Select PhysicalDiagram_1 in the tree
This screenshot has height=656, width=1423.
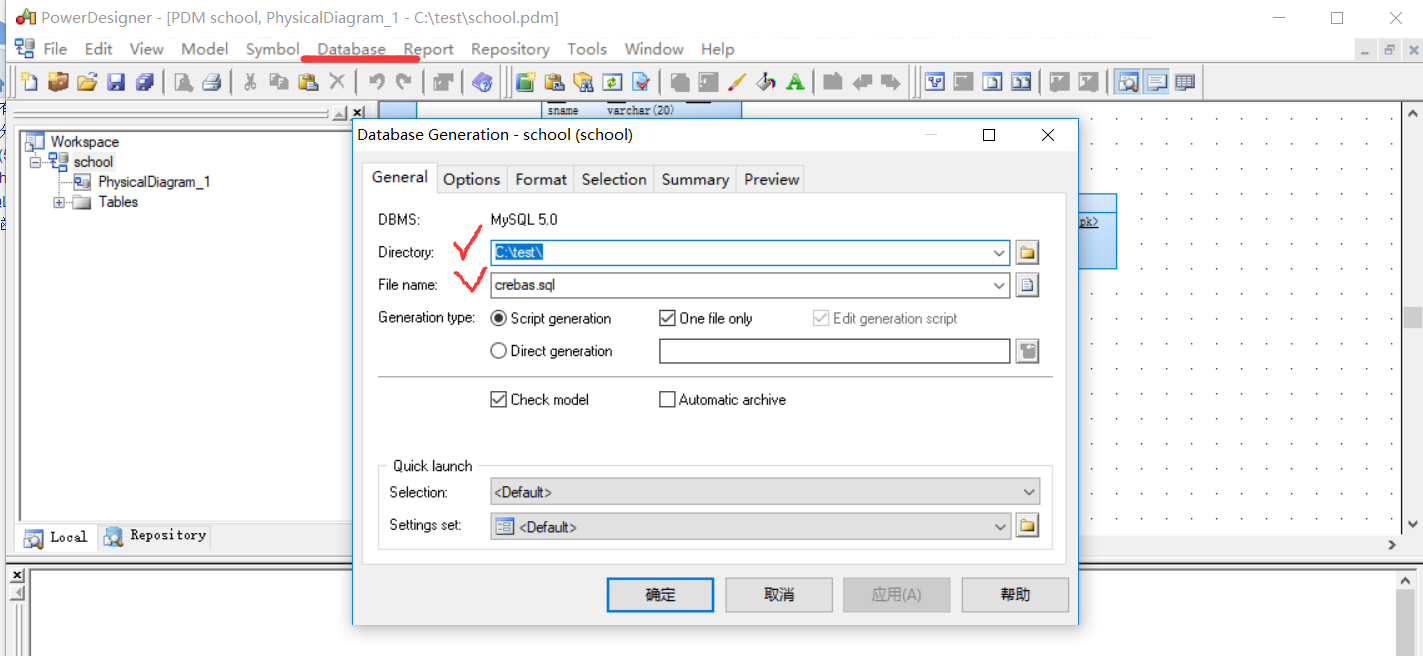point(154,182)
